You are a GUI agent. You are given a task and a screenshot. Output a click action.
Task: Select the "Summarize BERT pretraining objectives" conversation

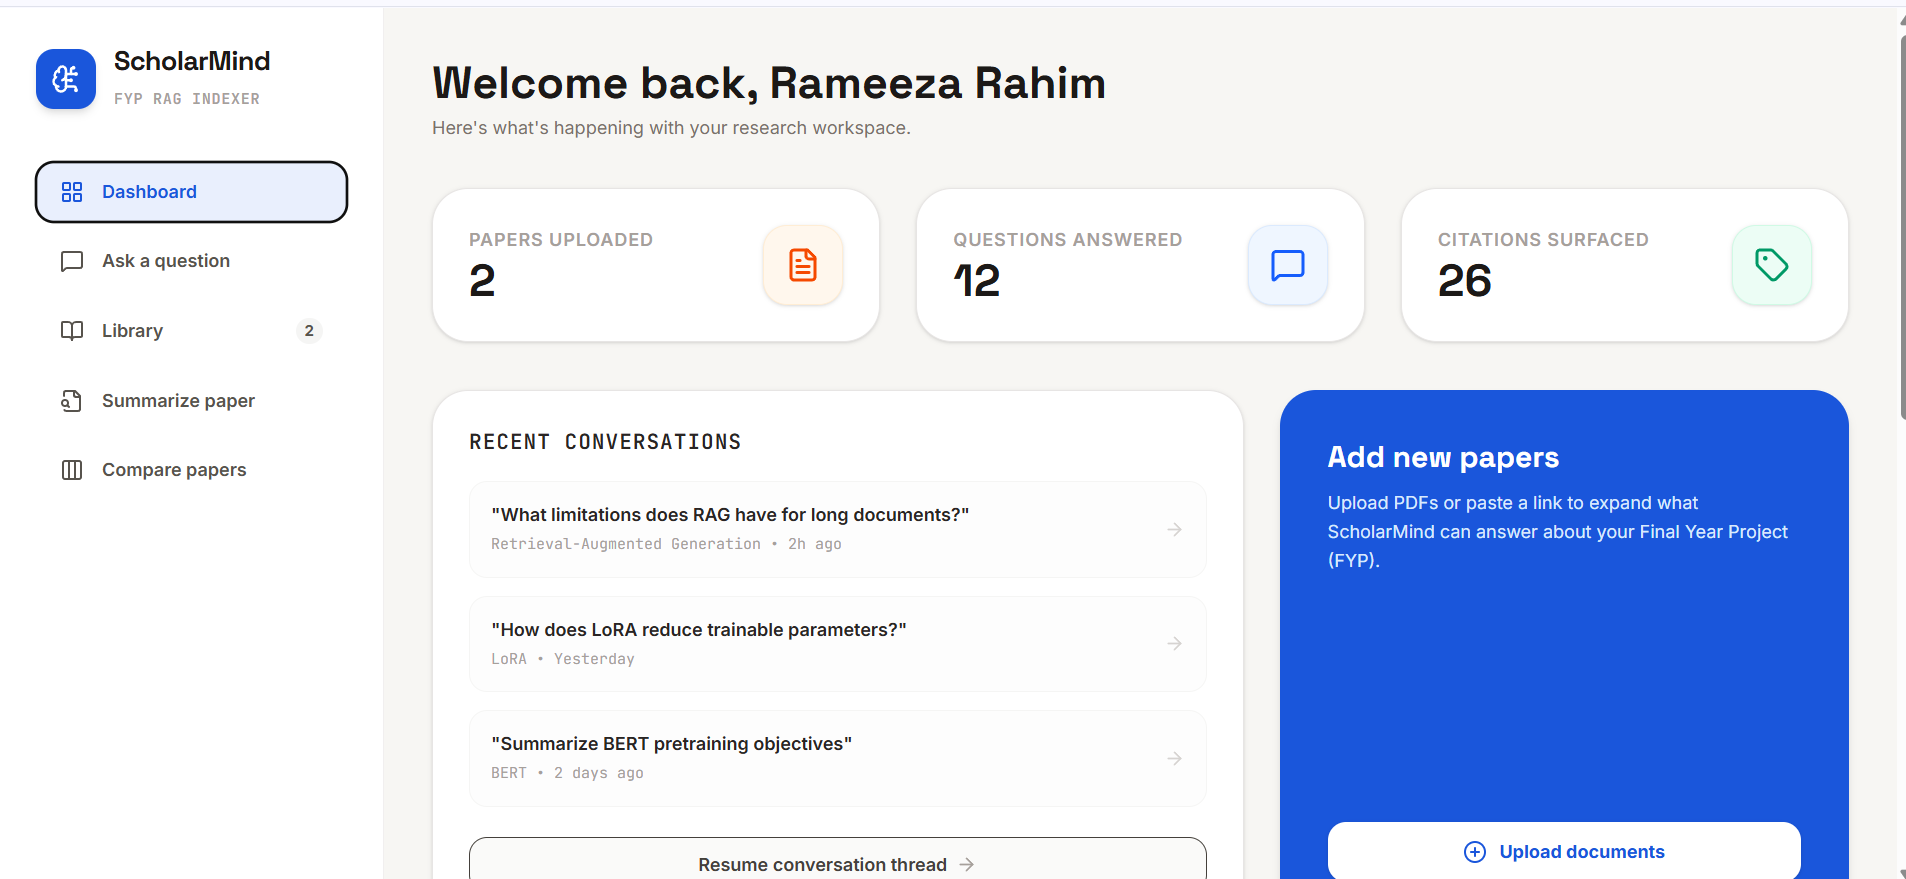pos(838,758)
